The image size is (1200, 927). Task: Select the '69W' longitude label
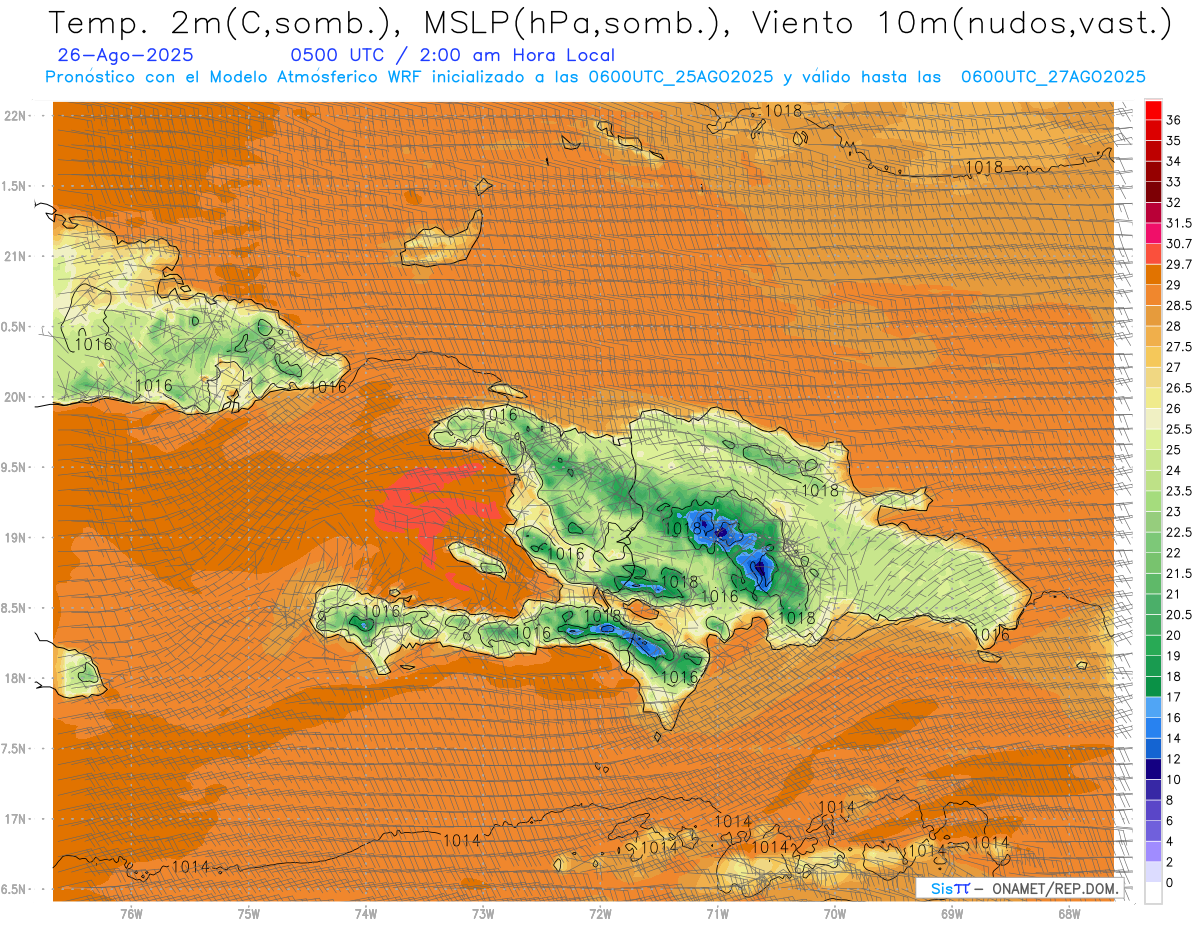(x=952, y=914)
